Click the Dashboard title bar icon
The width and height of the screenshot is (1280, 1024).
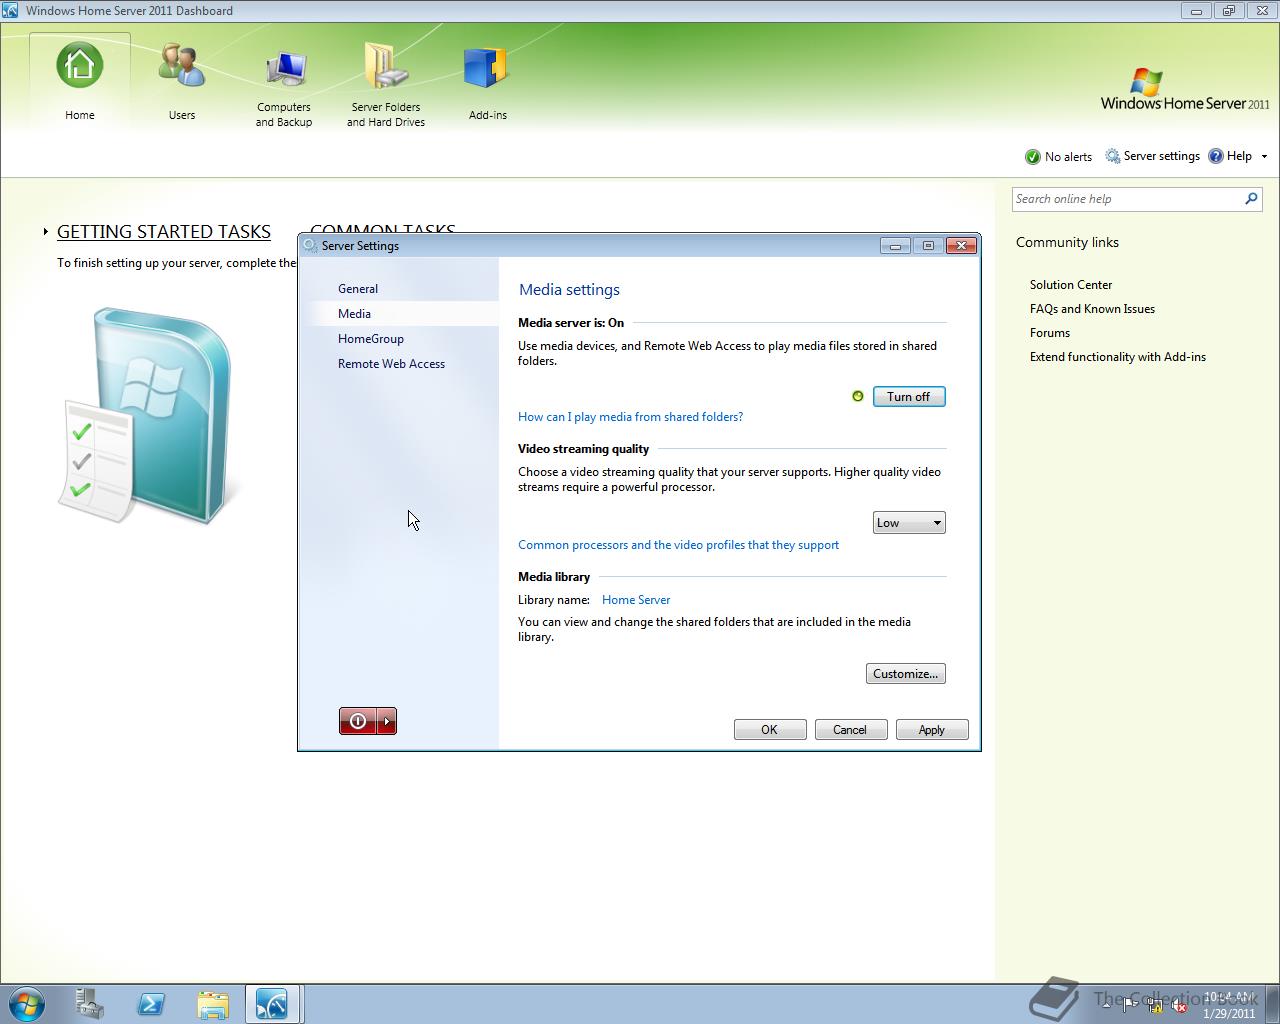pyautogui.click(x=10, y=11)
